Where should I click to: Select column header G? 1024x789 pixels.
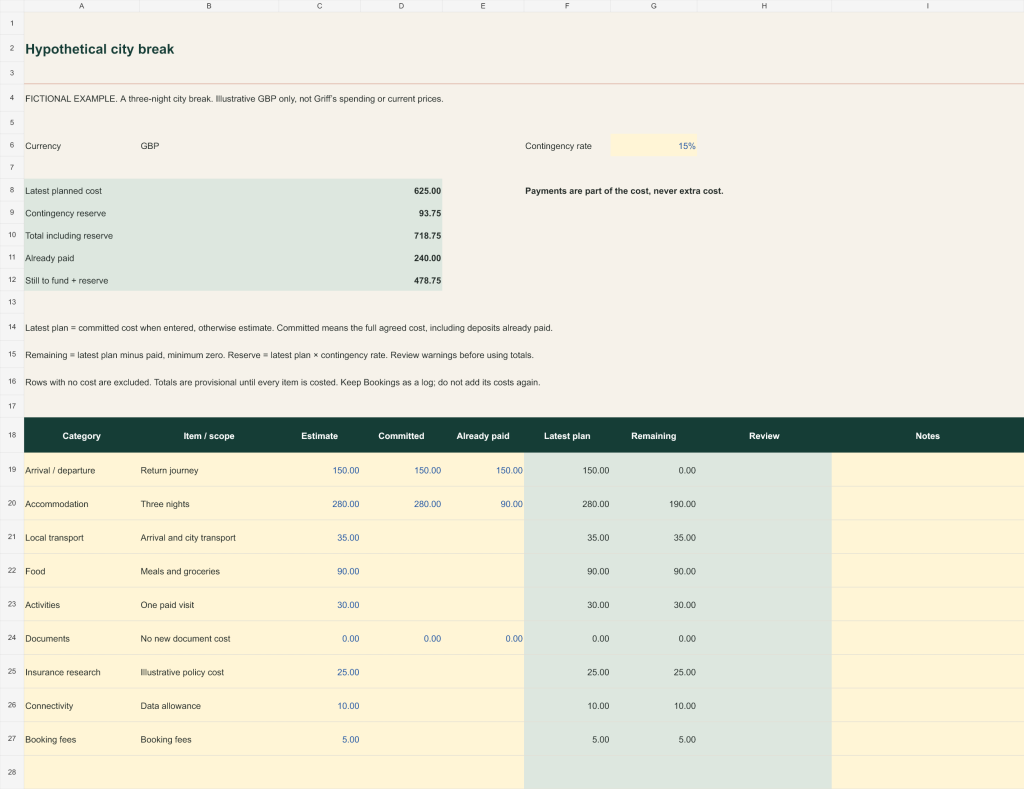coord(654,6)
